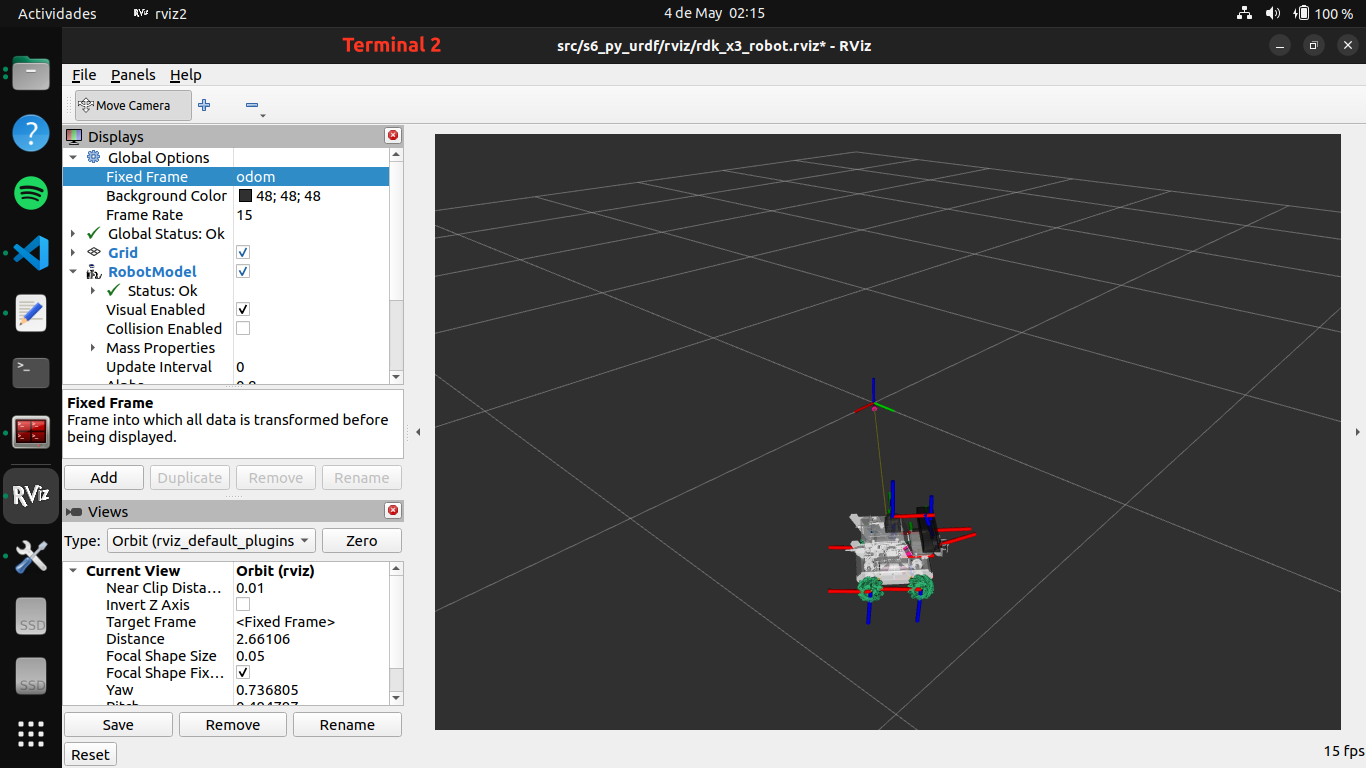Click the Views panel header icon
Image resolution: width=1366 pixels, height=768 pixels.
(75, 511)
